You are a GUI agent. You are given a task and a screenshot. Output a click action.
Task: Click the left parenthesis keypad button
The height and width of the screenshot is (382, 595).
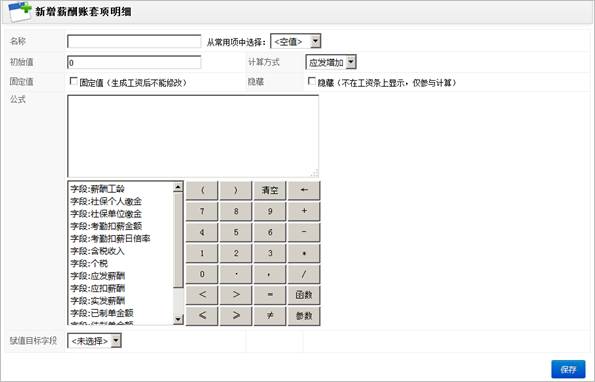coord(202,190)
